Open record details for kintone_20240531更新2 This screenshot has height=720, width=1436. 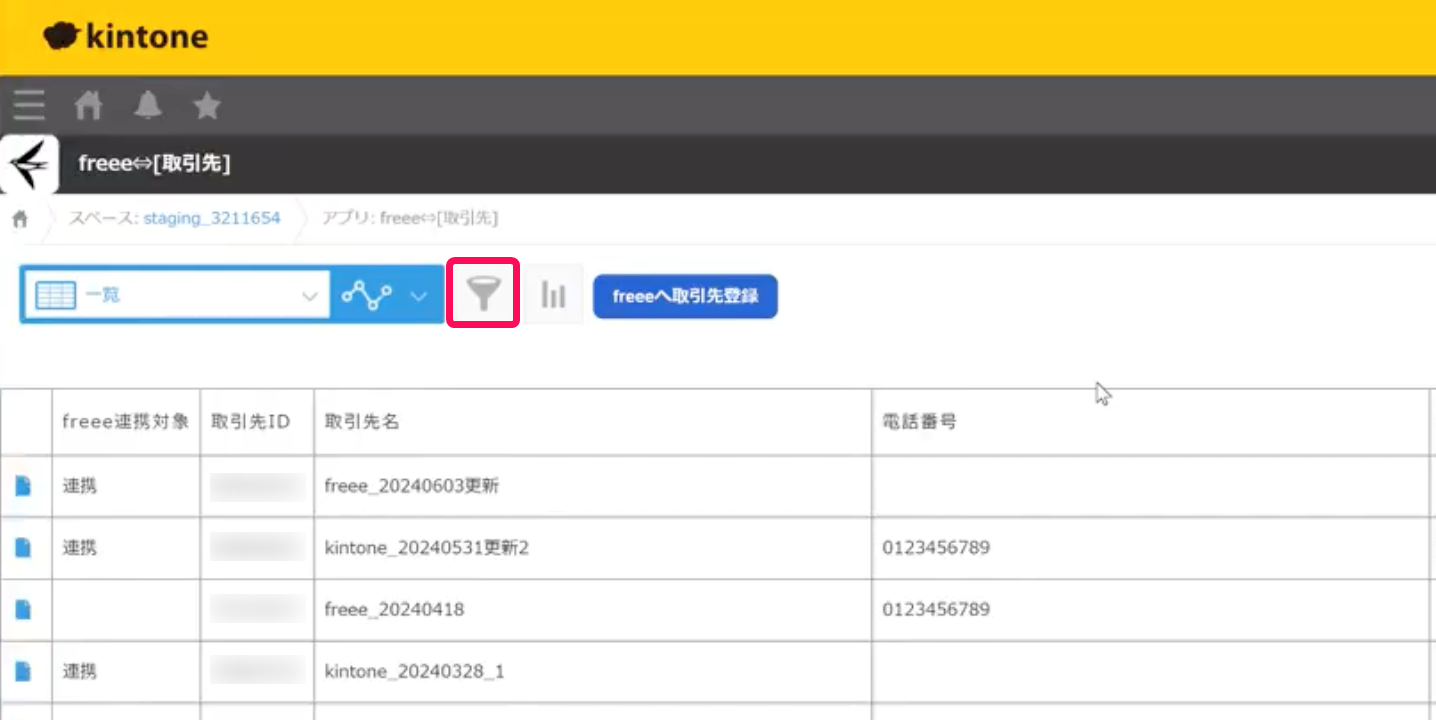pyautogui.click(x=23, y=548)
